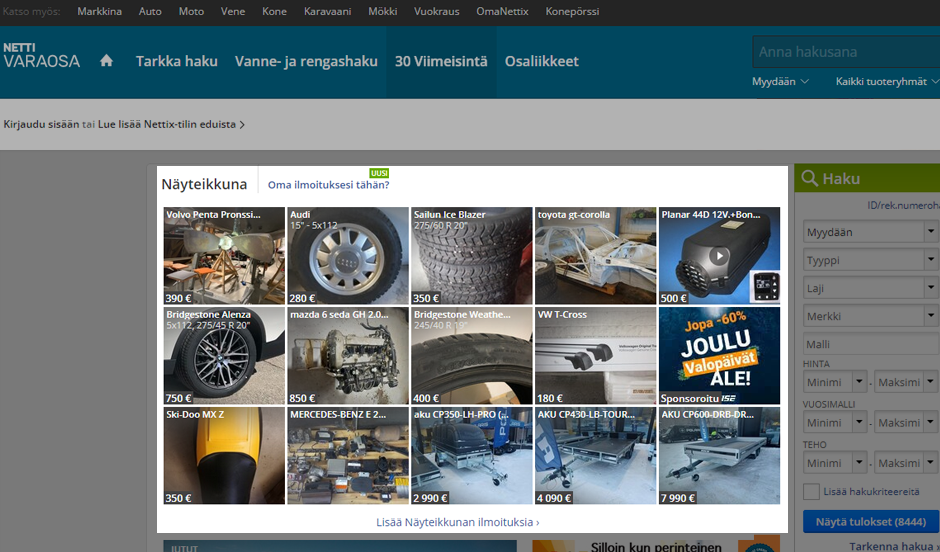Open Ski-Doo MX Z listing

pos(224,456)
